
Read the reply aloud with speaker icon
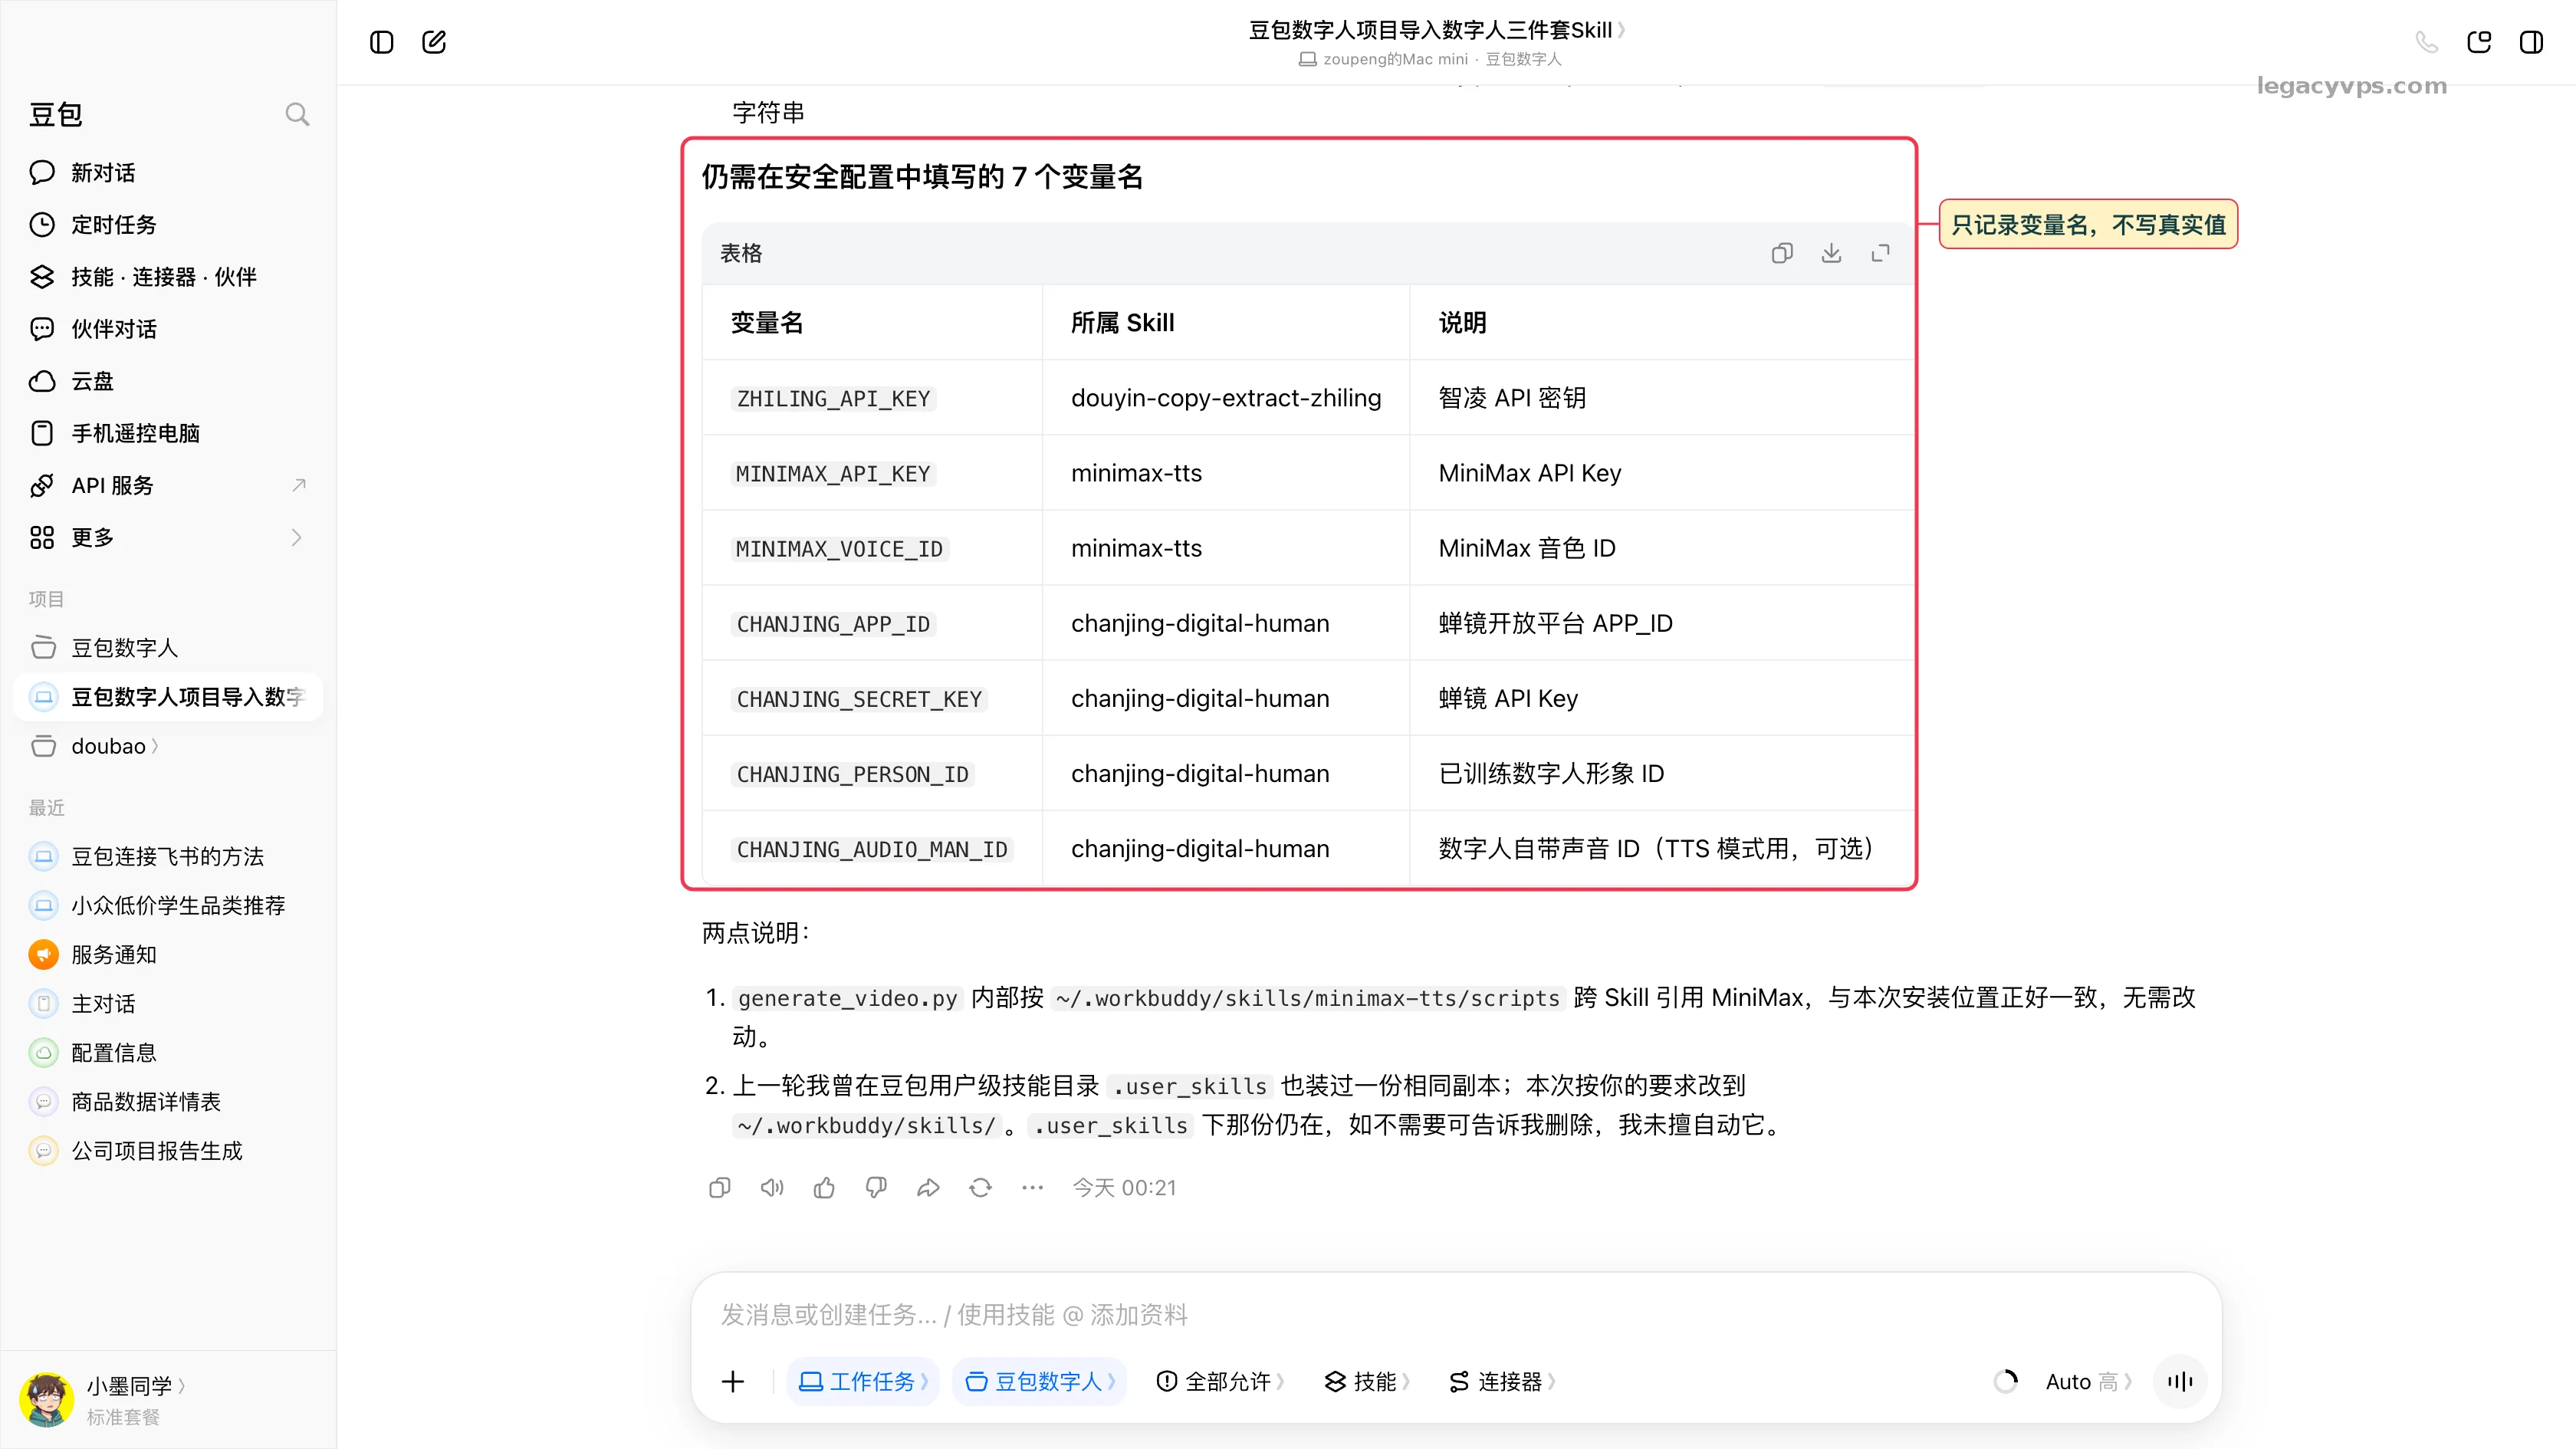click(x=772, y=1187)
